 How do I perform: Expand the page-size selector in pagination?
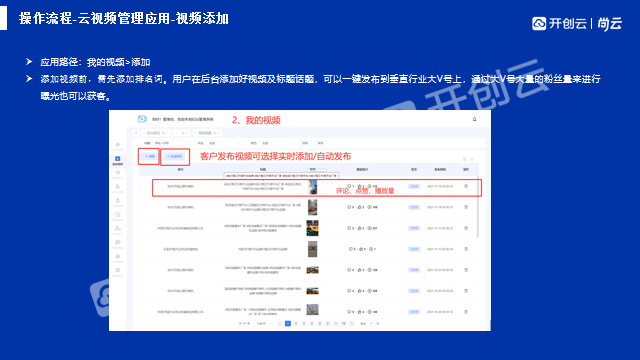pyautogui.click(x=264, y=323)
